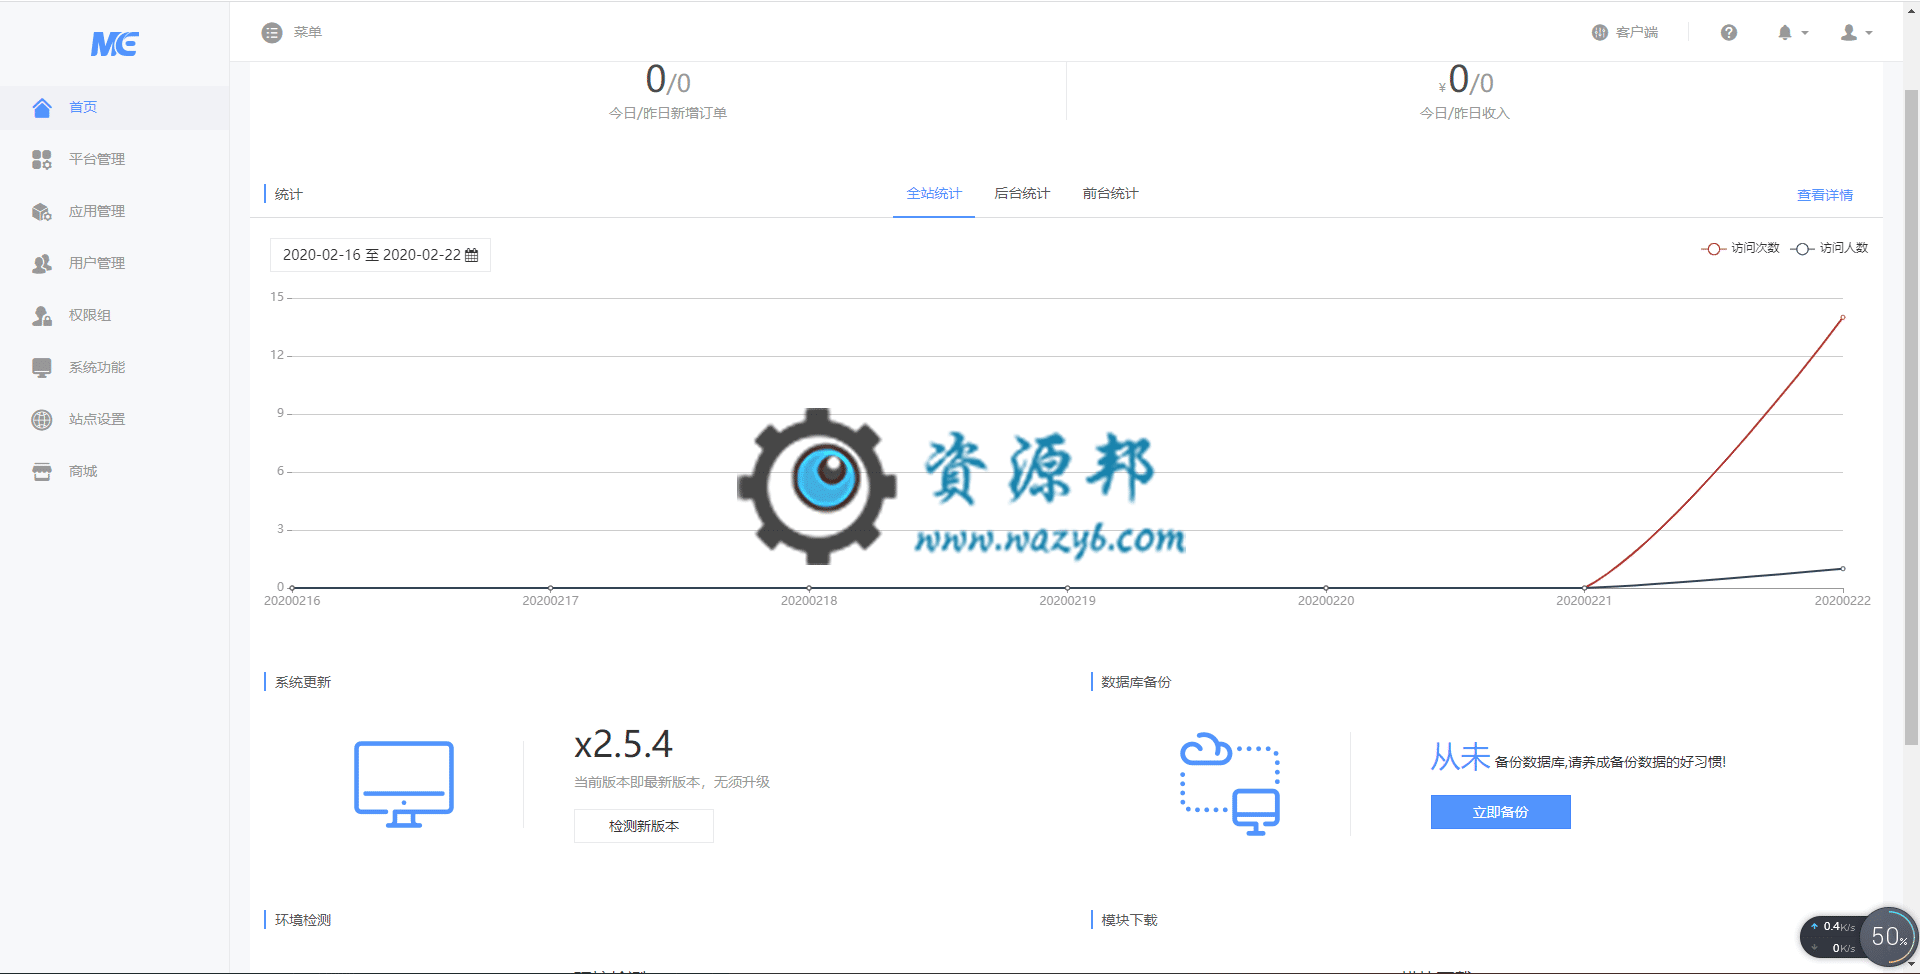Click the 环境检测 section heading
The width and height of the screenshot is (1920, 974).
303,920
